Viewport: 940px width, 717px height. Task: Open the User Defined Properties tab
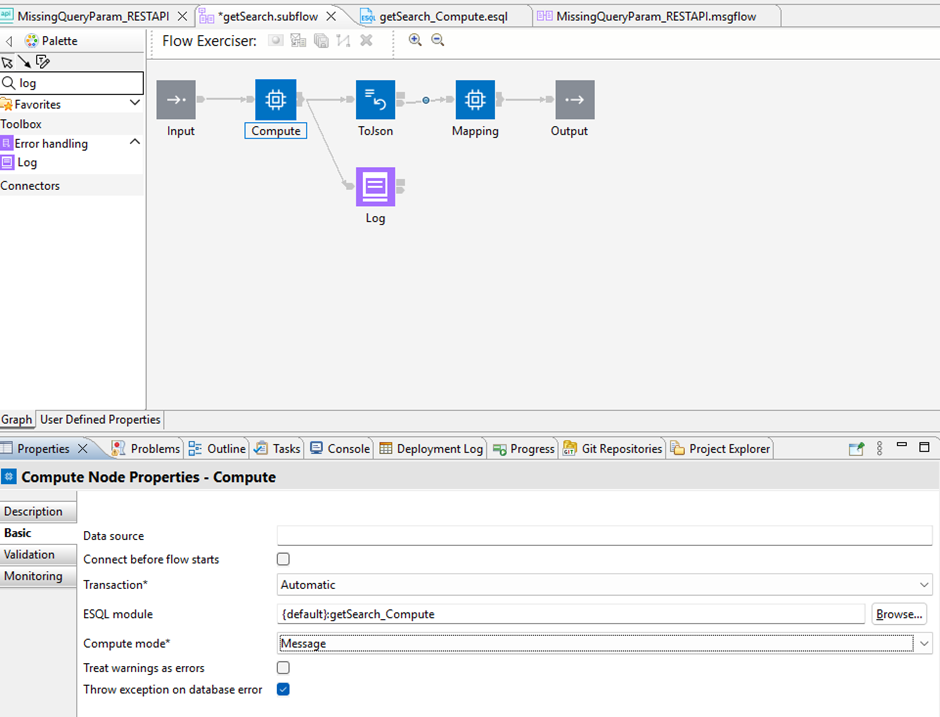click(x=100, y=420)
